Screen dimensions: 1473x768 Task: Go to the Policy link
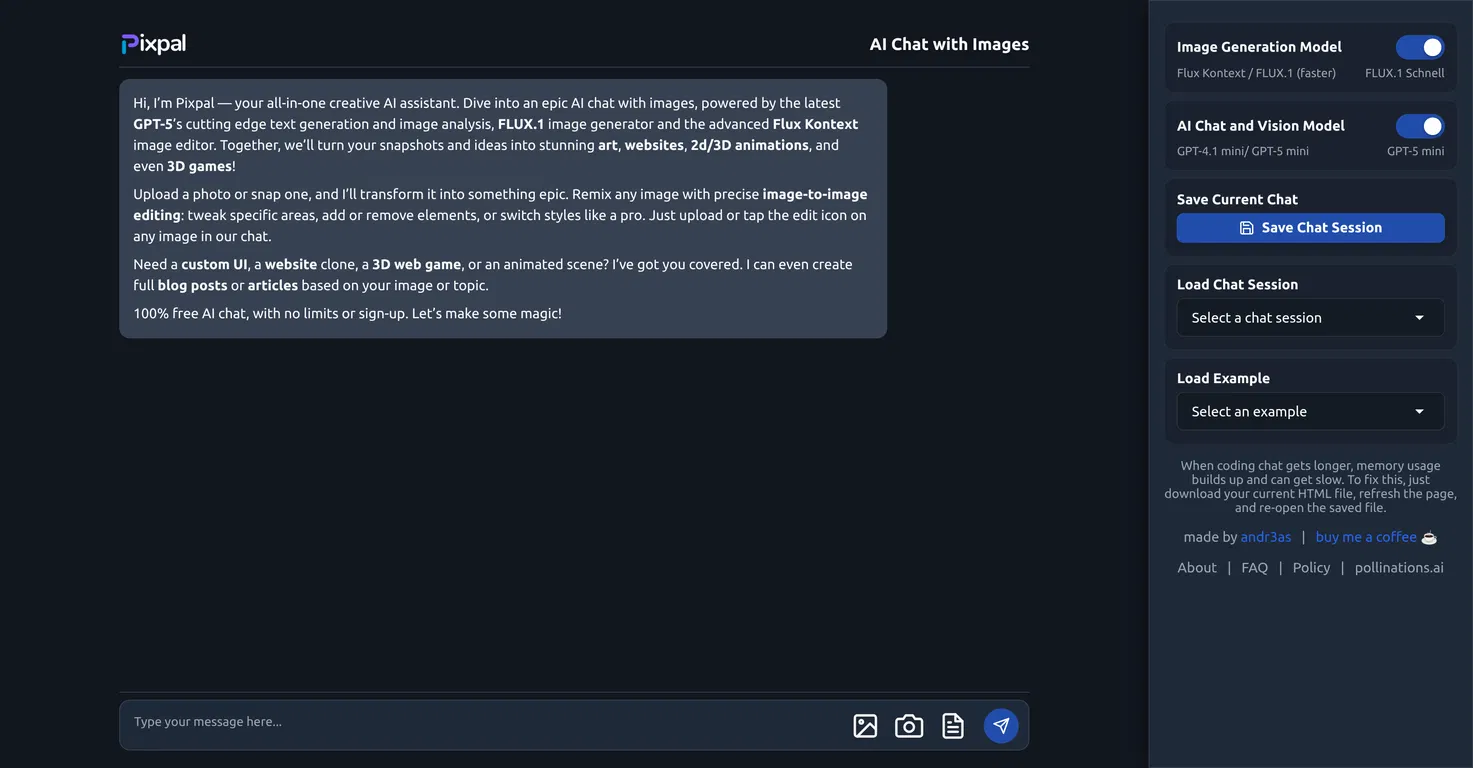point(1311,568)
